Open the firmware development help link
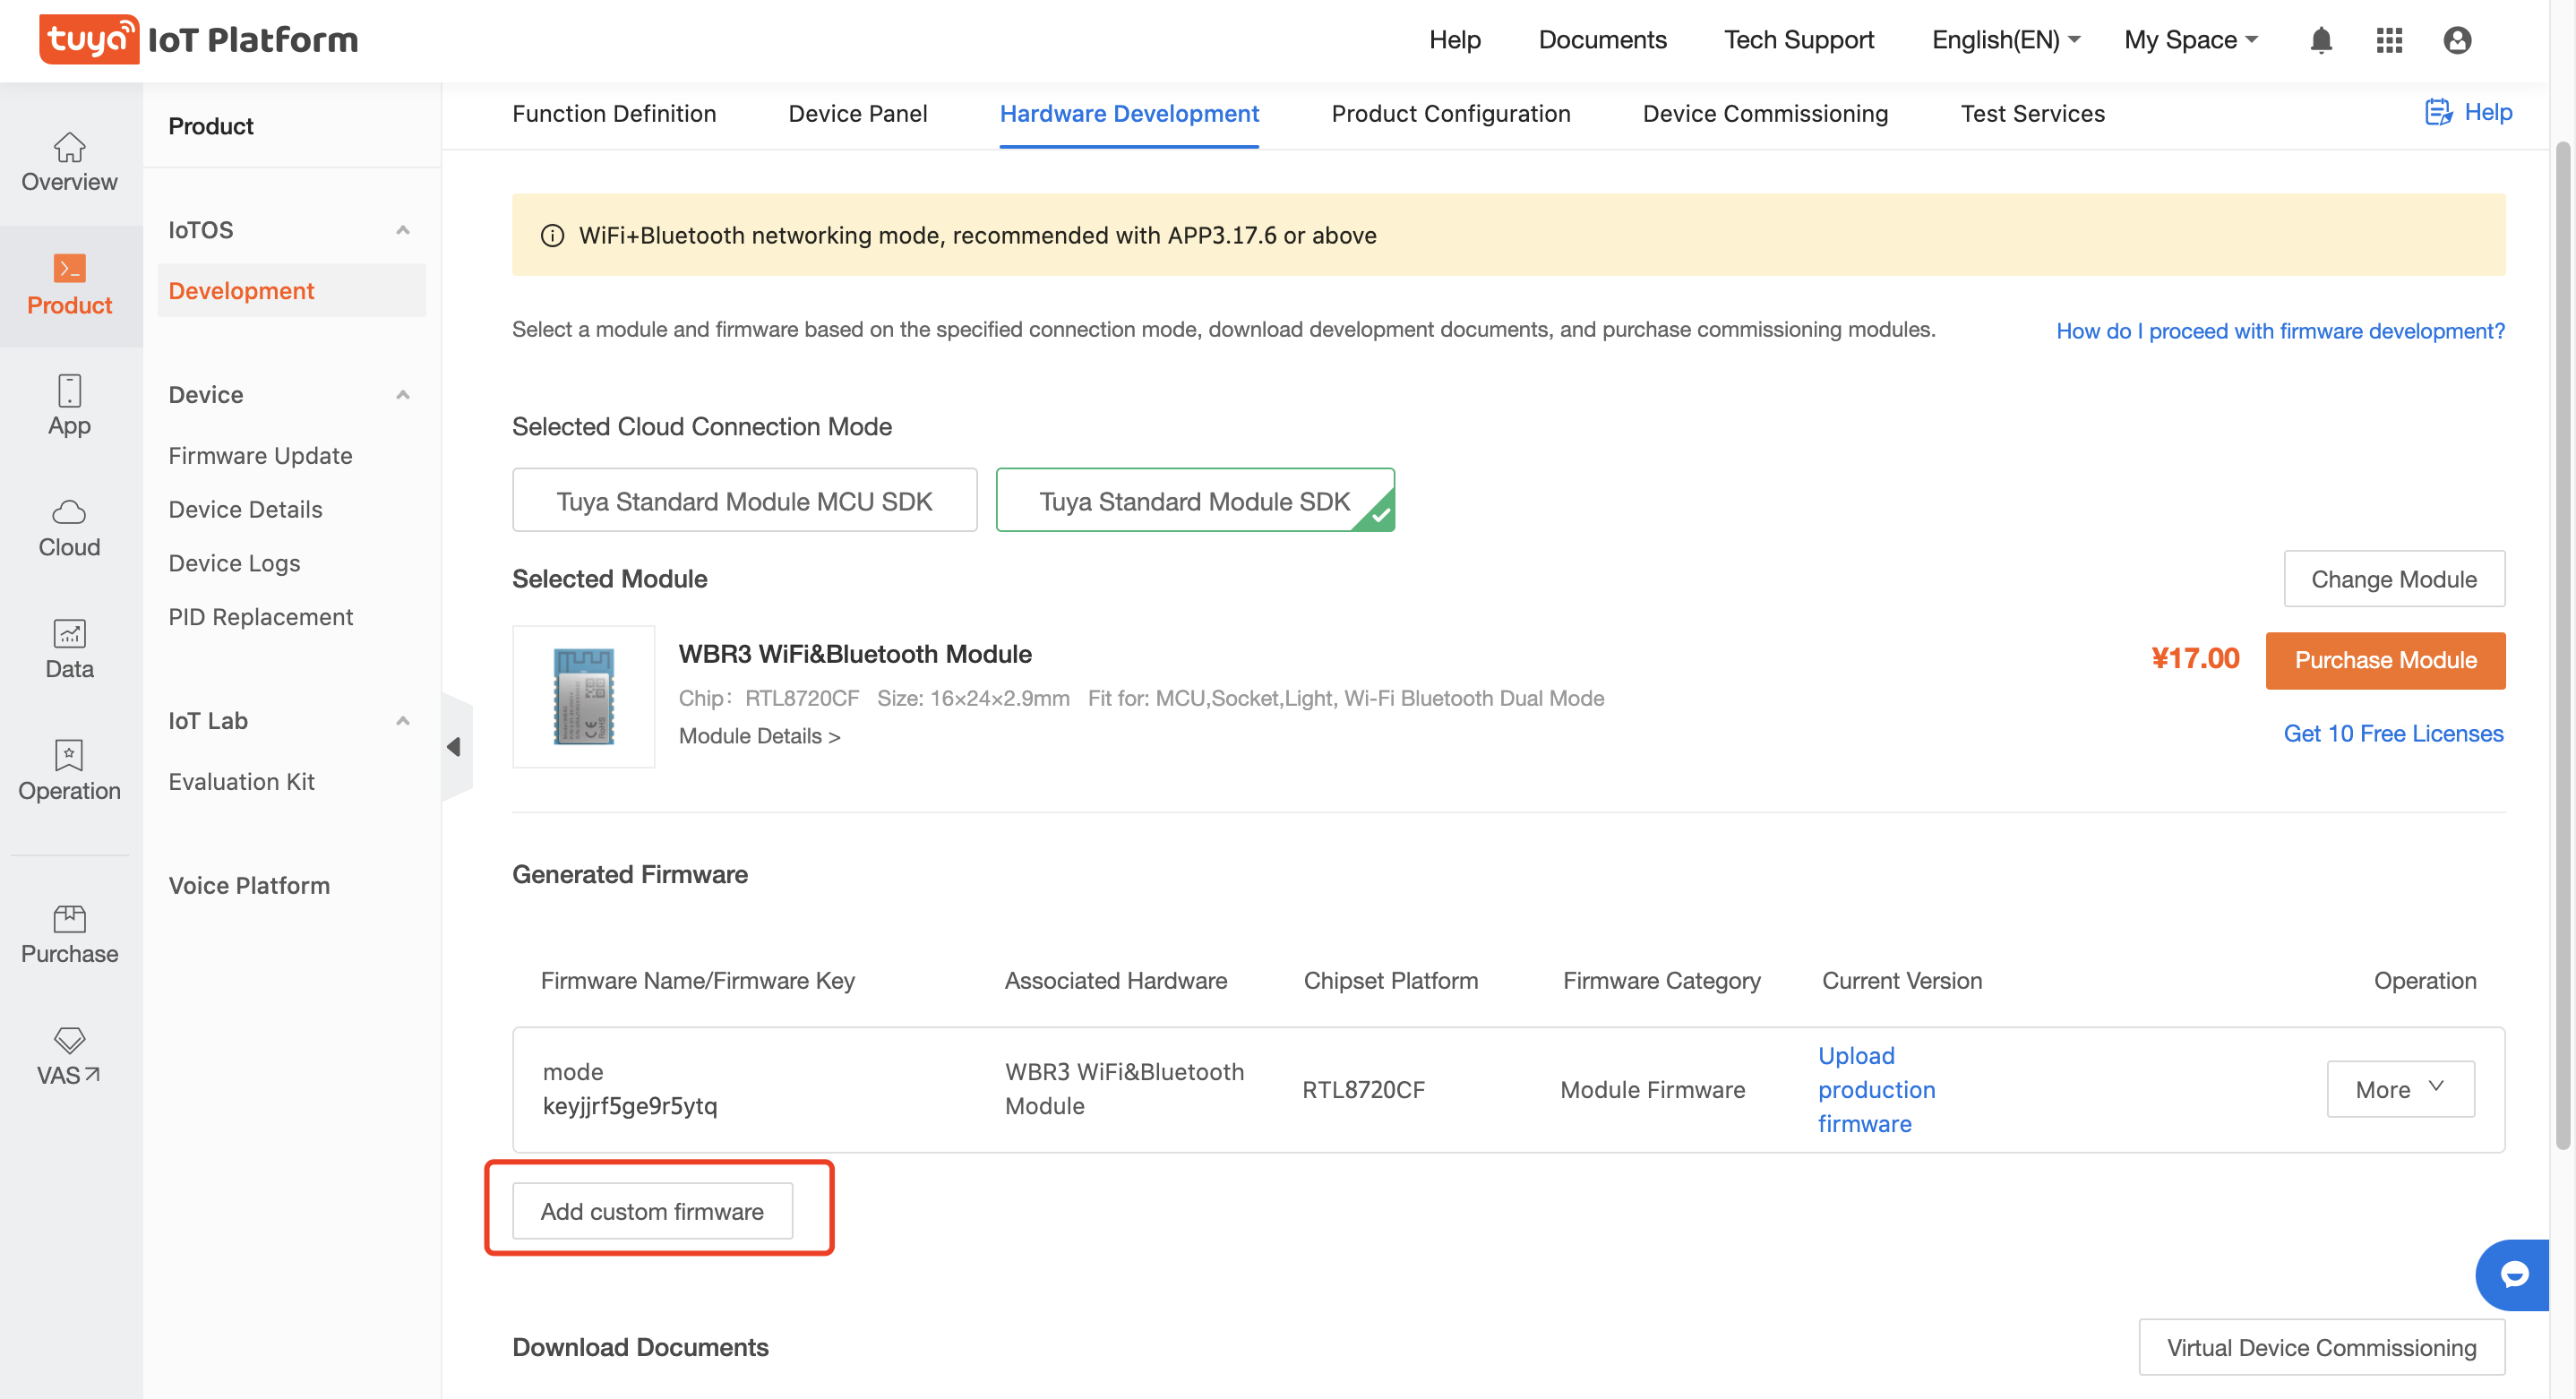Viewport: 2576px width, 1399px height. coord(2280,331)
